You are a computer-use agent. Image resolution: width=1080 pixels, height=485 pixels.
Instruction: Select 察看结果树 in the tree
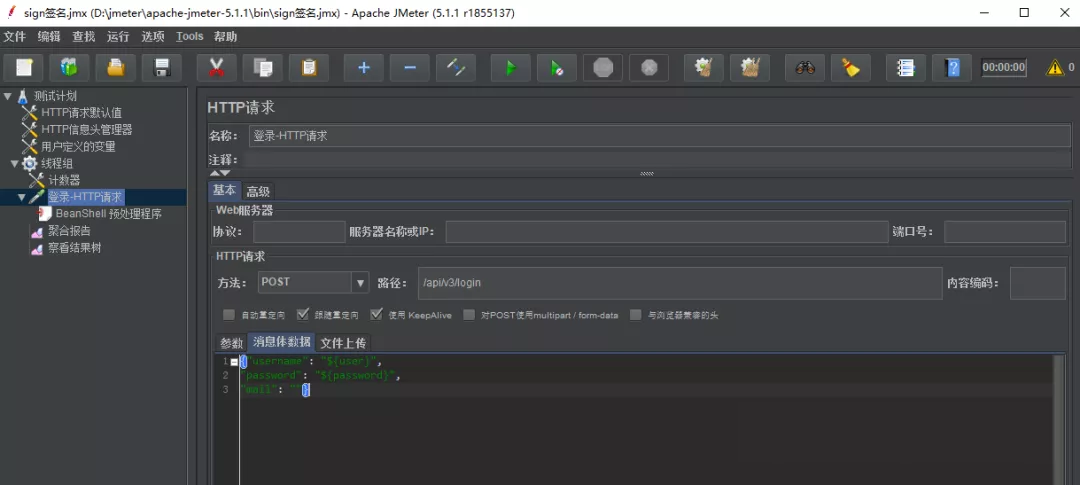click(74, 248)
